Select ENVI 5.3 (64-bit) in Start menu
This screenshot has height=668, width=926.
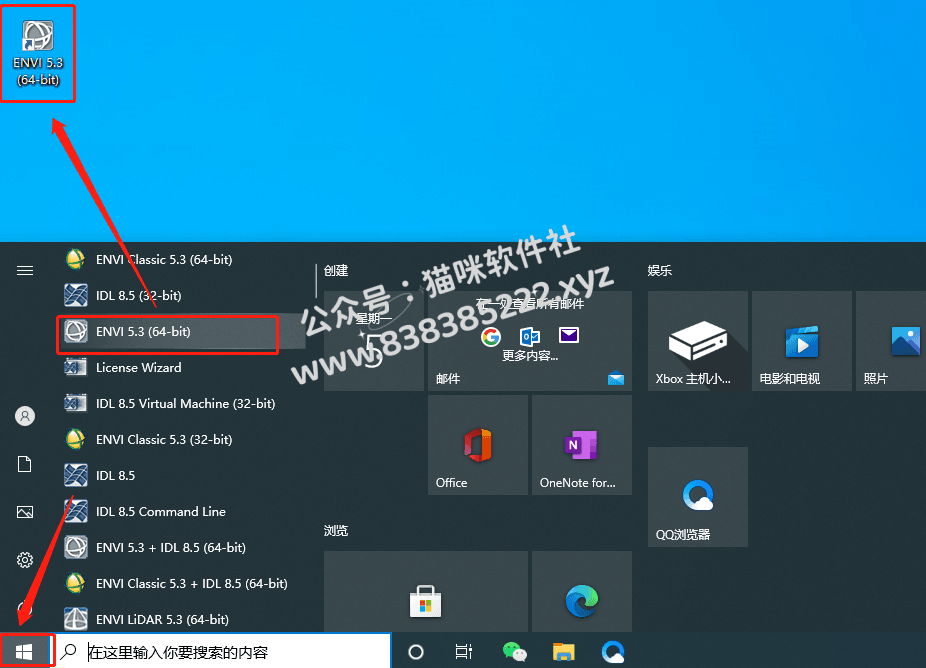click(x=182, y=331)
